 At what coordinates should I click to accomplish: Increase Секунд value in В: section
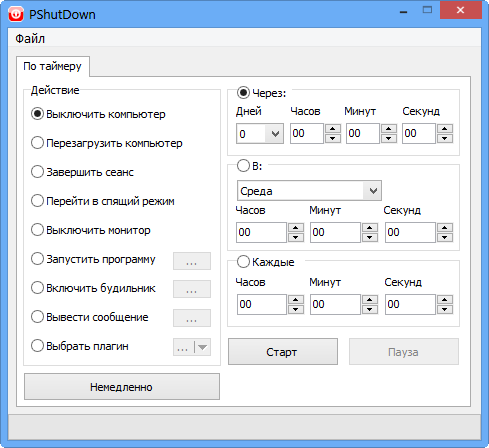coord(445,228)
